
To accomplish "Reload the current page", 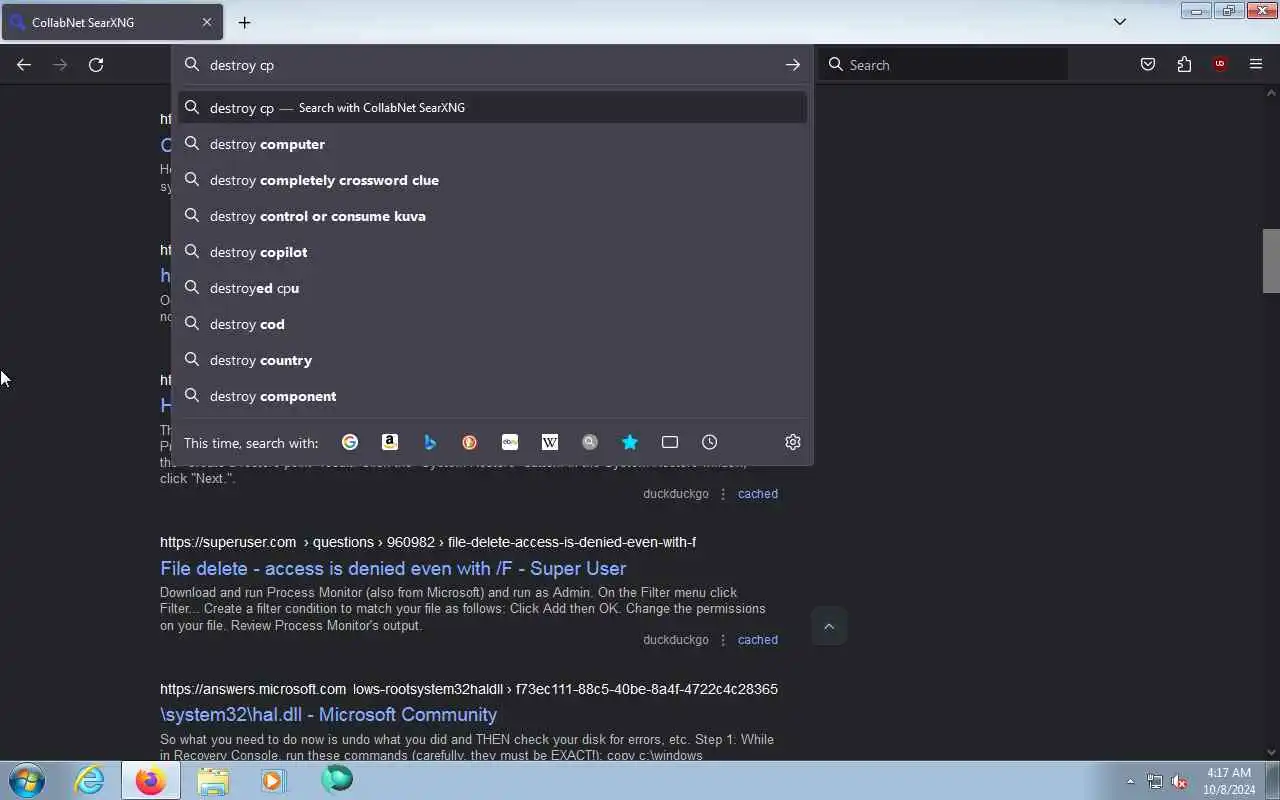I will pyautogui.click(x=96, y=65).
